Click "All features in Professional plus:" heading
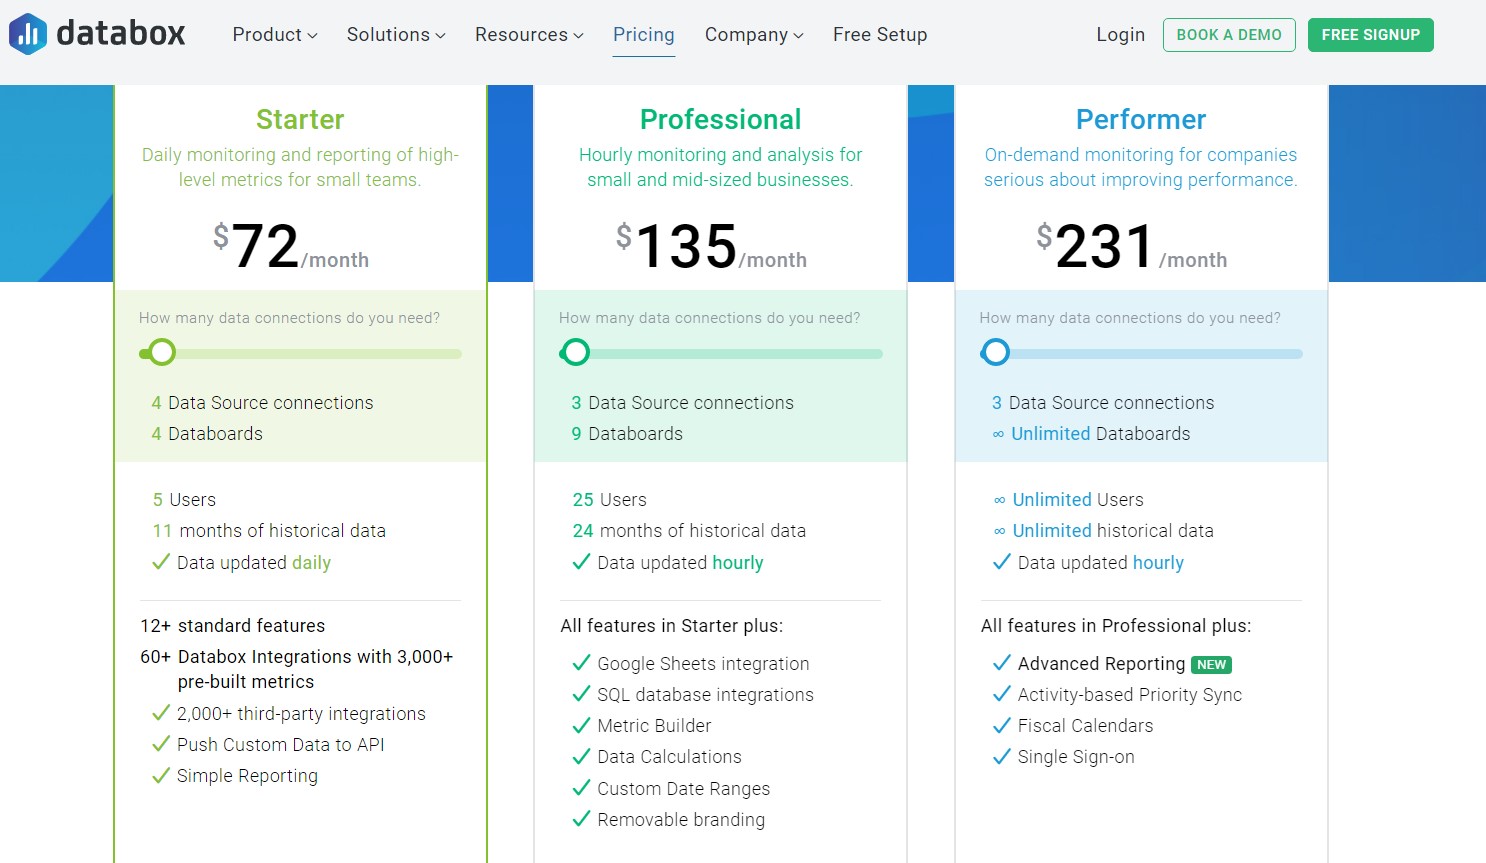1486x863 pixels. pyautogui.click(x=1116, y=626)
